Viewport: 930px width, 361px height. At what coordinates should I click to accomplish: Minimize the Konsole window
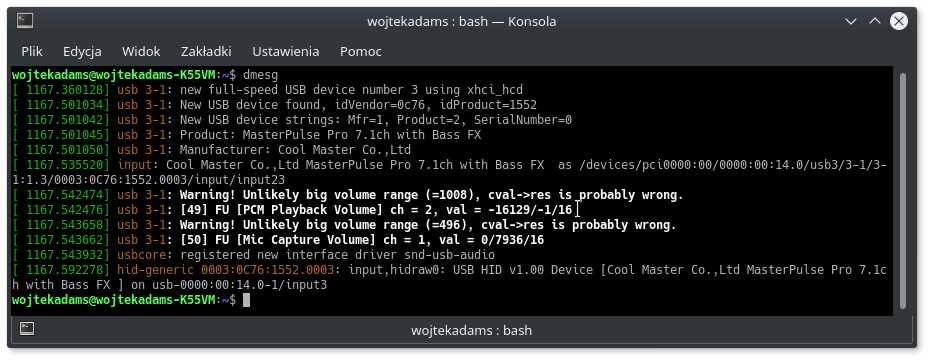coord(851,22)
